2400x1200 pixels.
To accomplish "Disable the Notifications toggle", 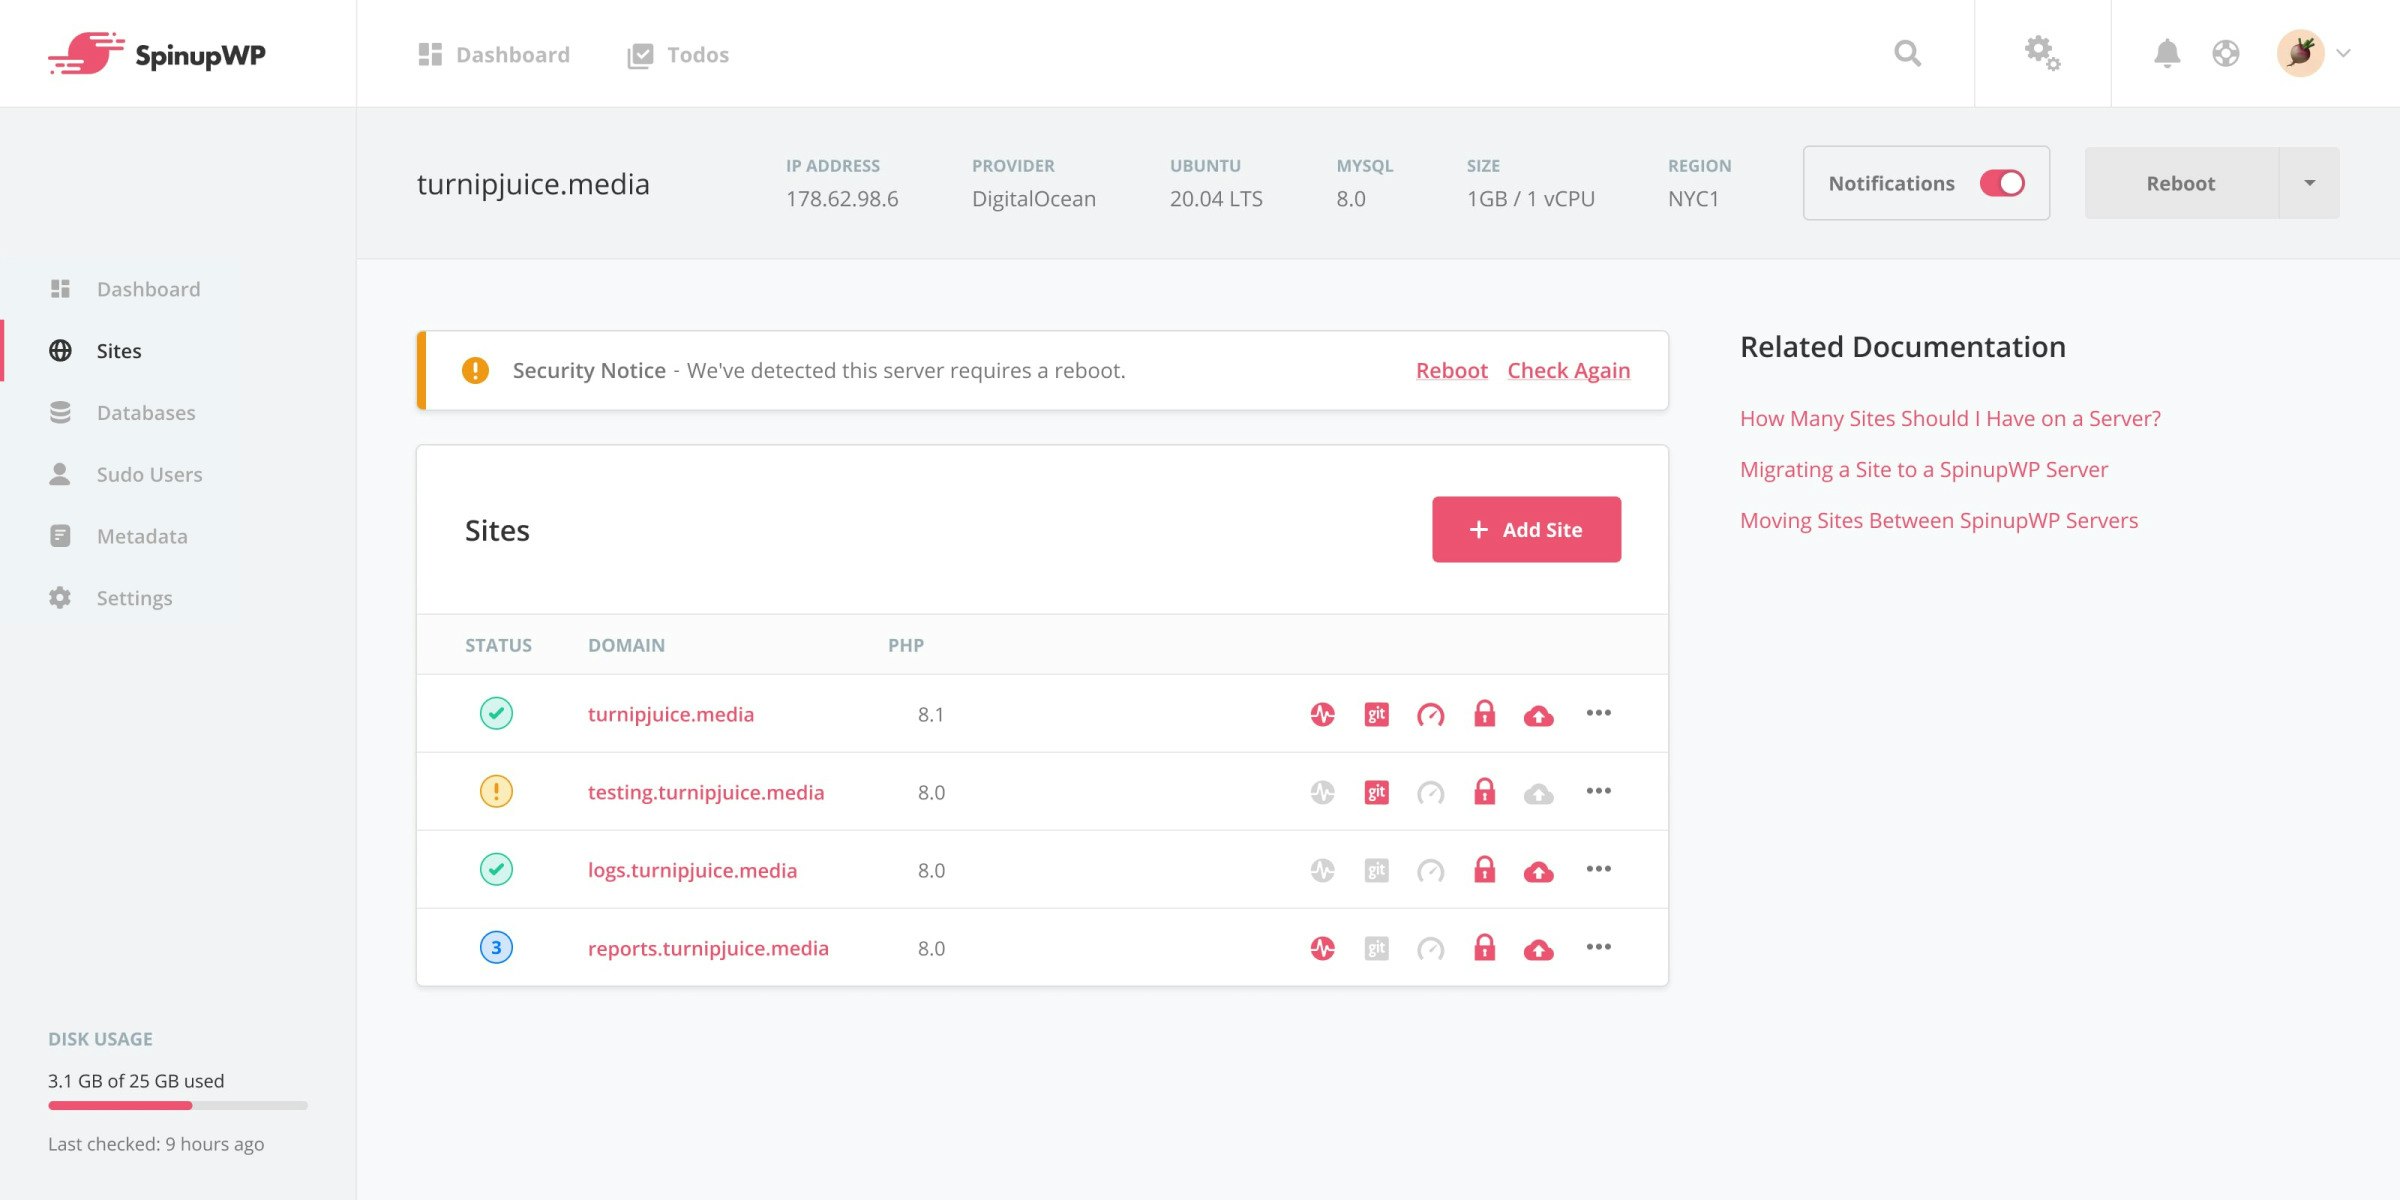I will point(2001,183).
